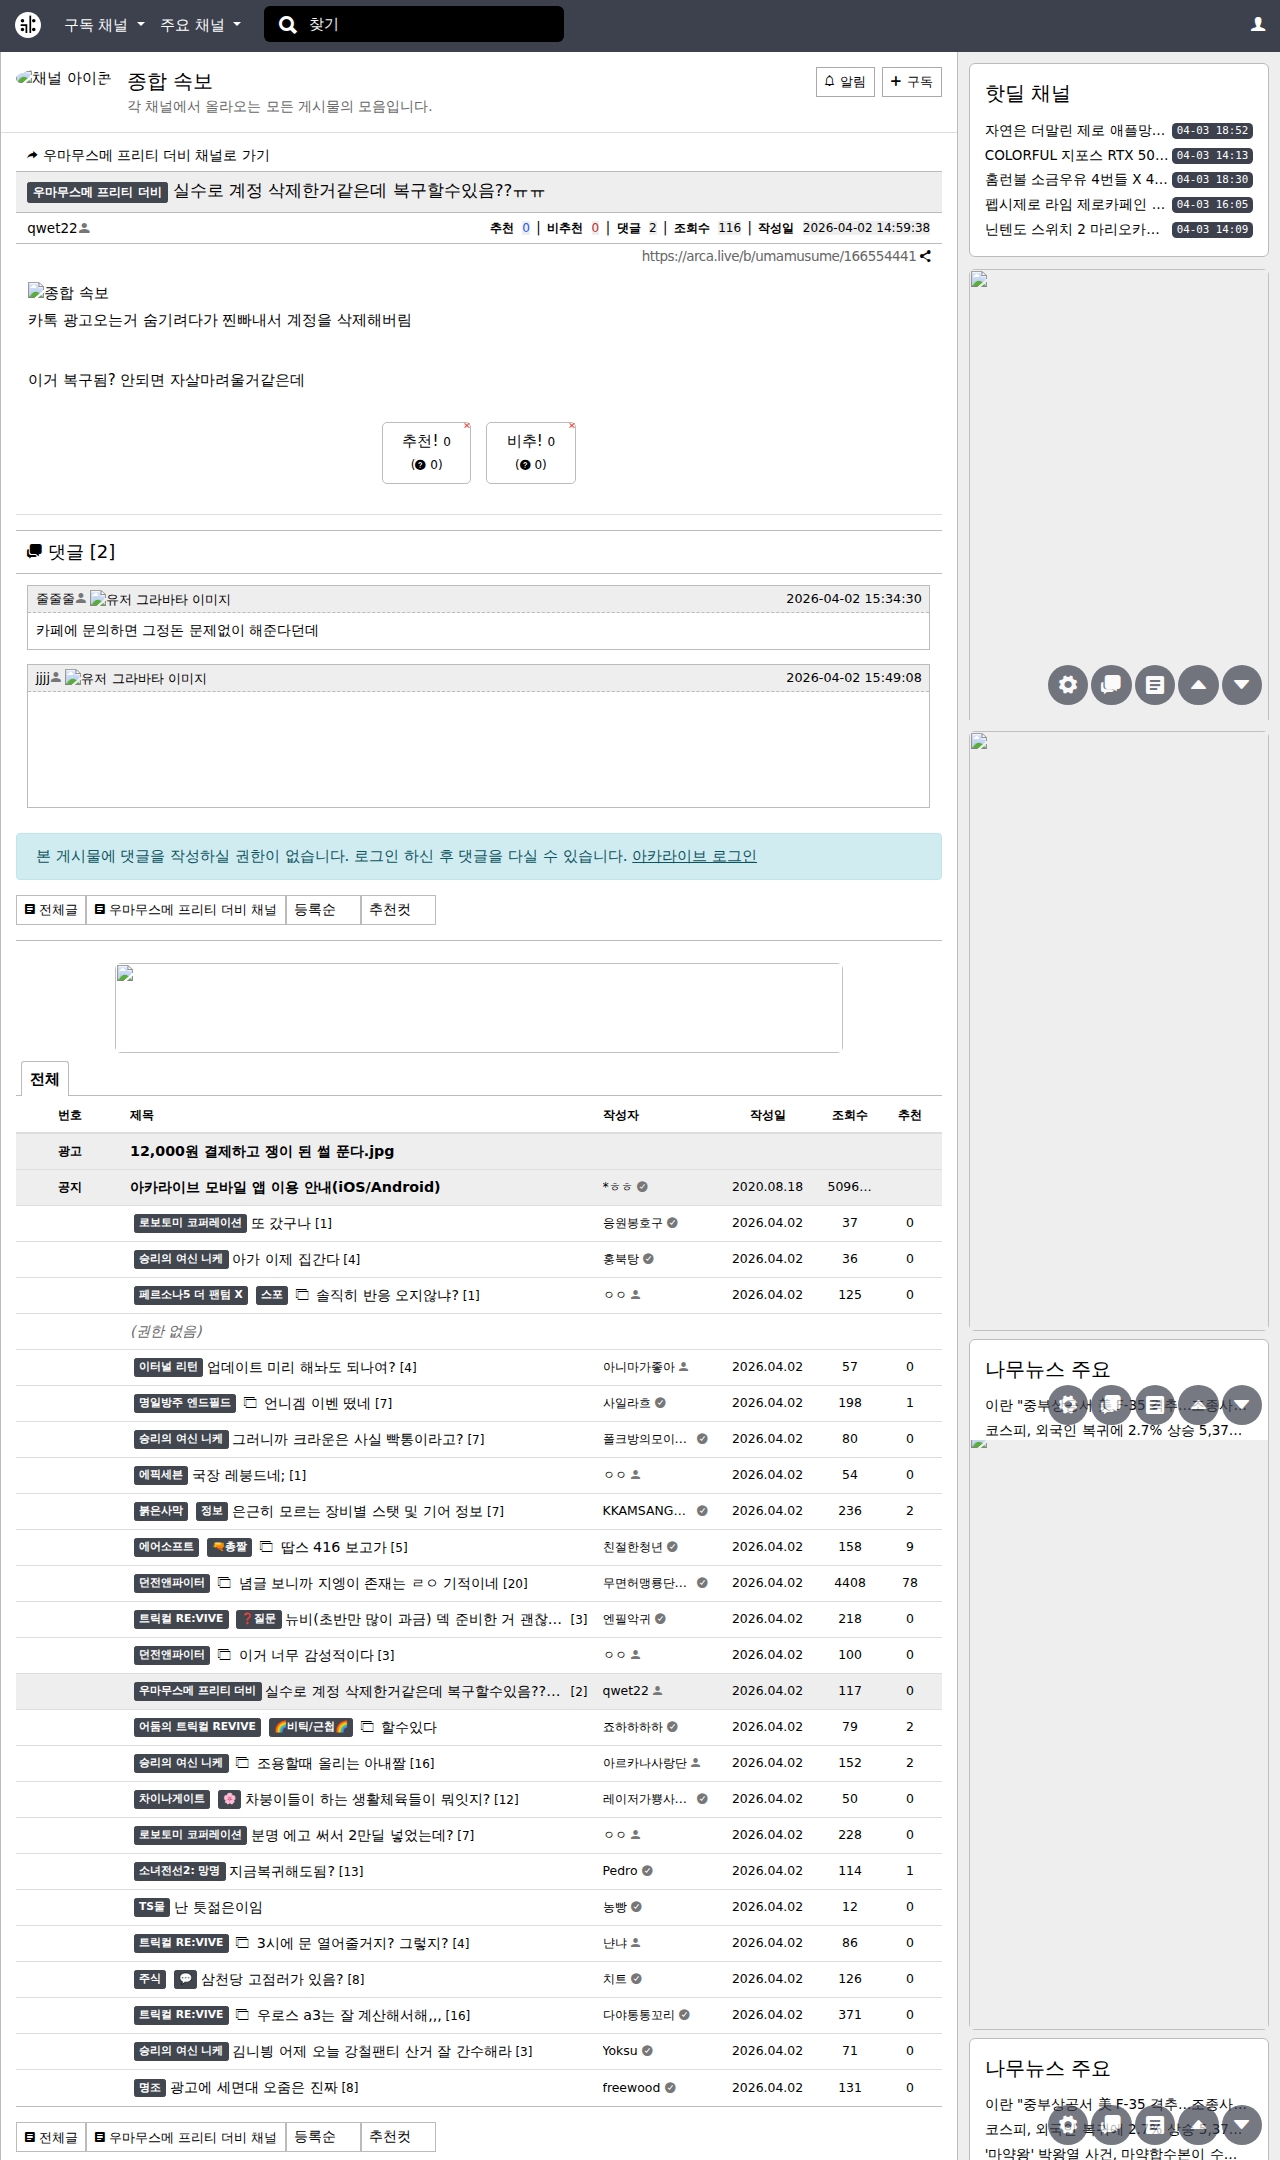The height and width of the screenshot is (2160, 1280).
Task: Click the 명조 channel badge
Action: tap(150, 2087)
